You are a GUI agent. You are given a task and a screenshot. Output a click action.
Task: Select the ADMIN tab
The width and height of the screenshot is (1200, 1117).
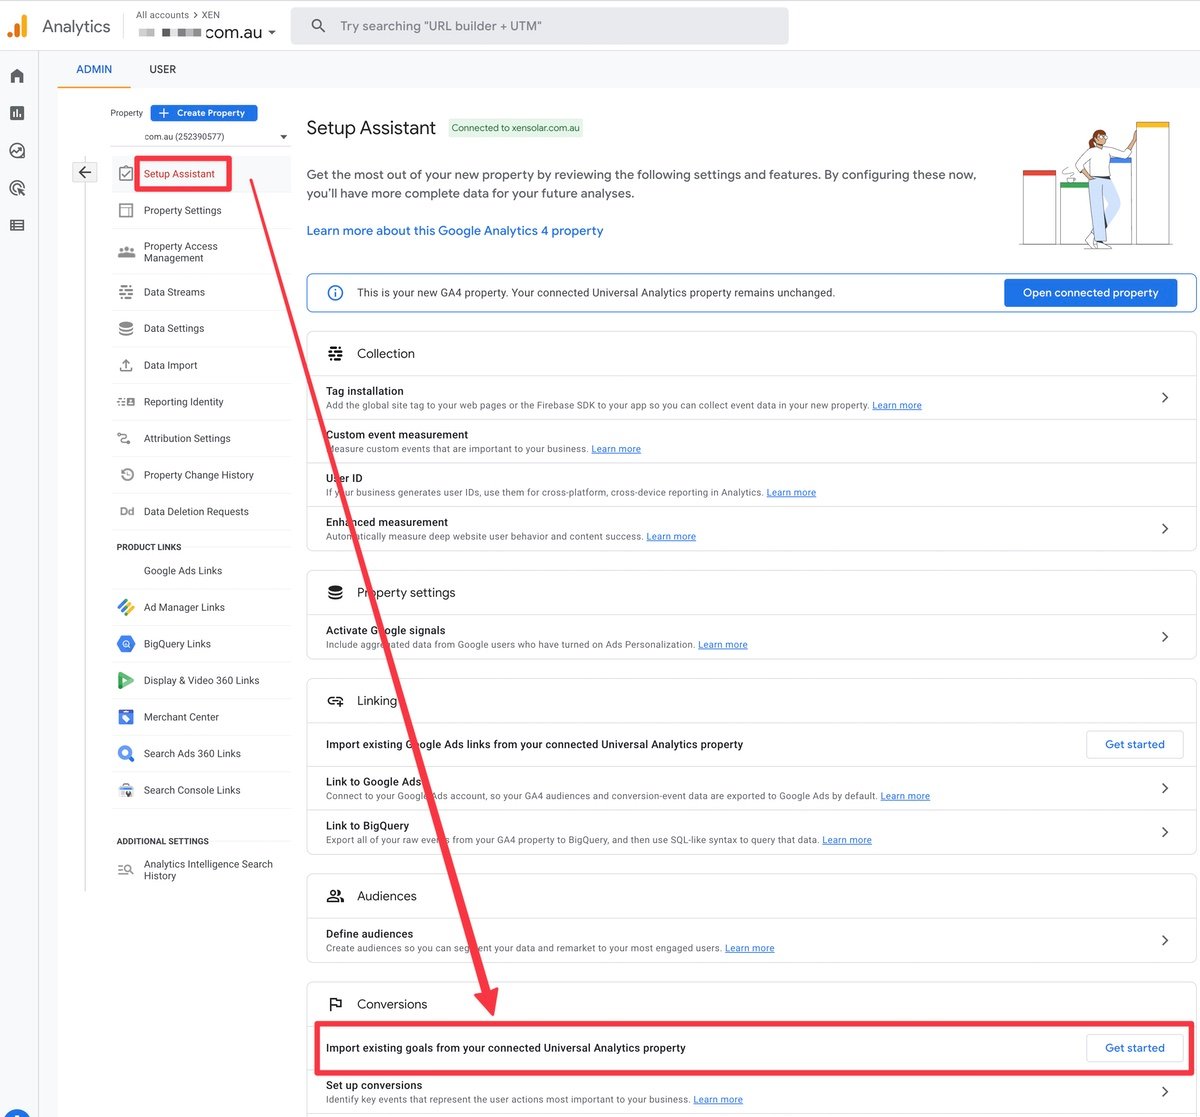pyautogui.click(x=94, y=69)
